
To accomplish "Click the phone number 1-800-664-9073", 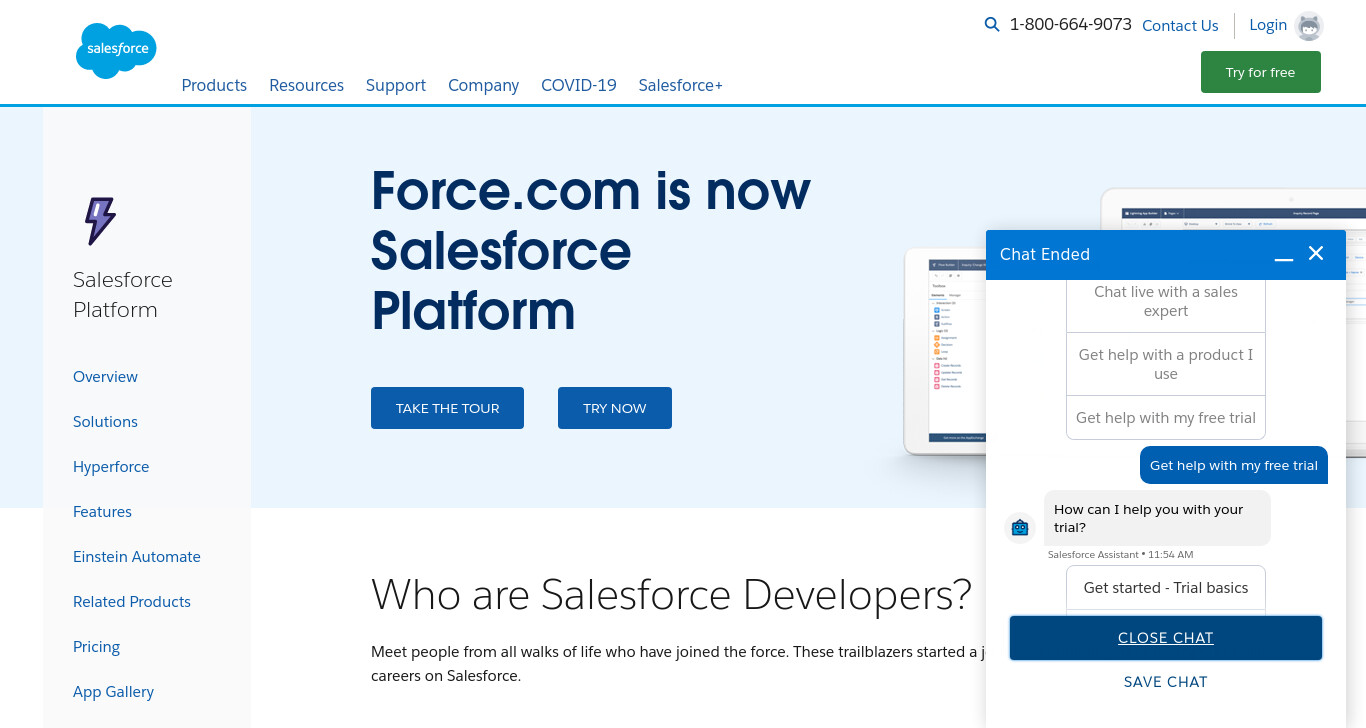I will point(1070,25).
